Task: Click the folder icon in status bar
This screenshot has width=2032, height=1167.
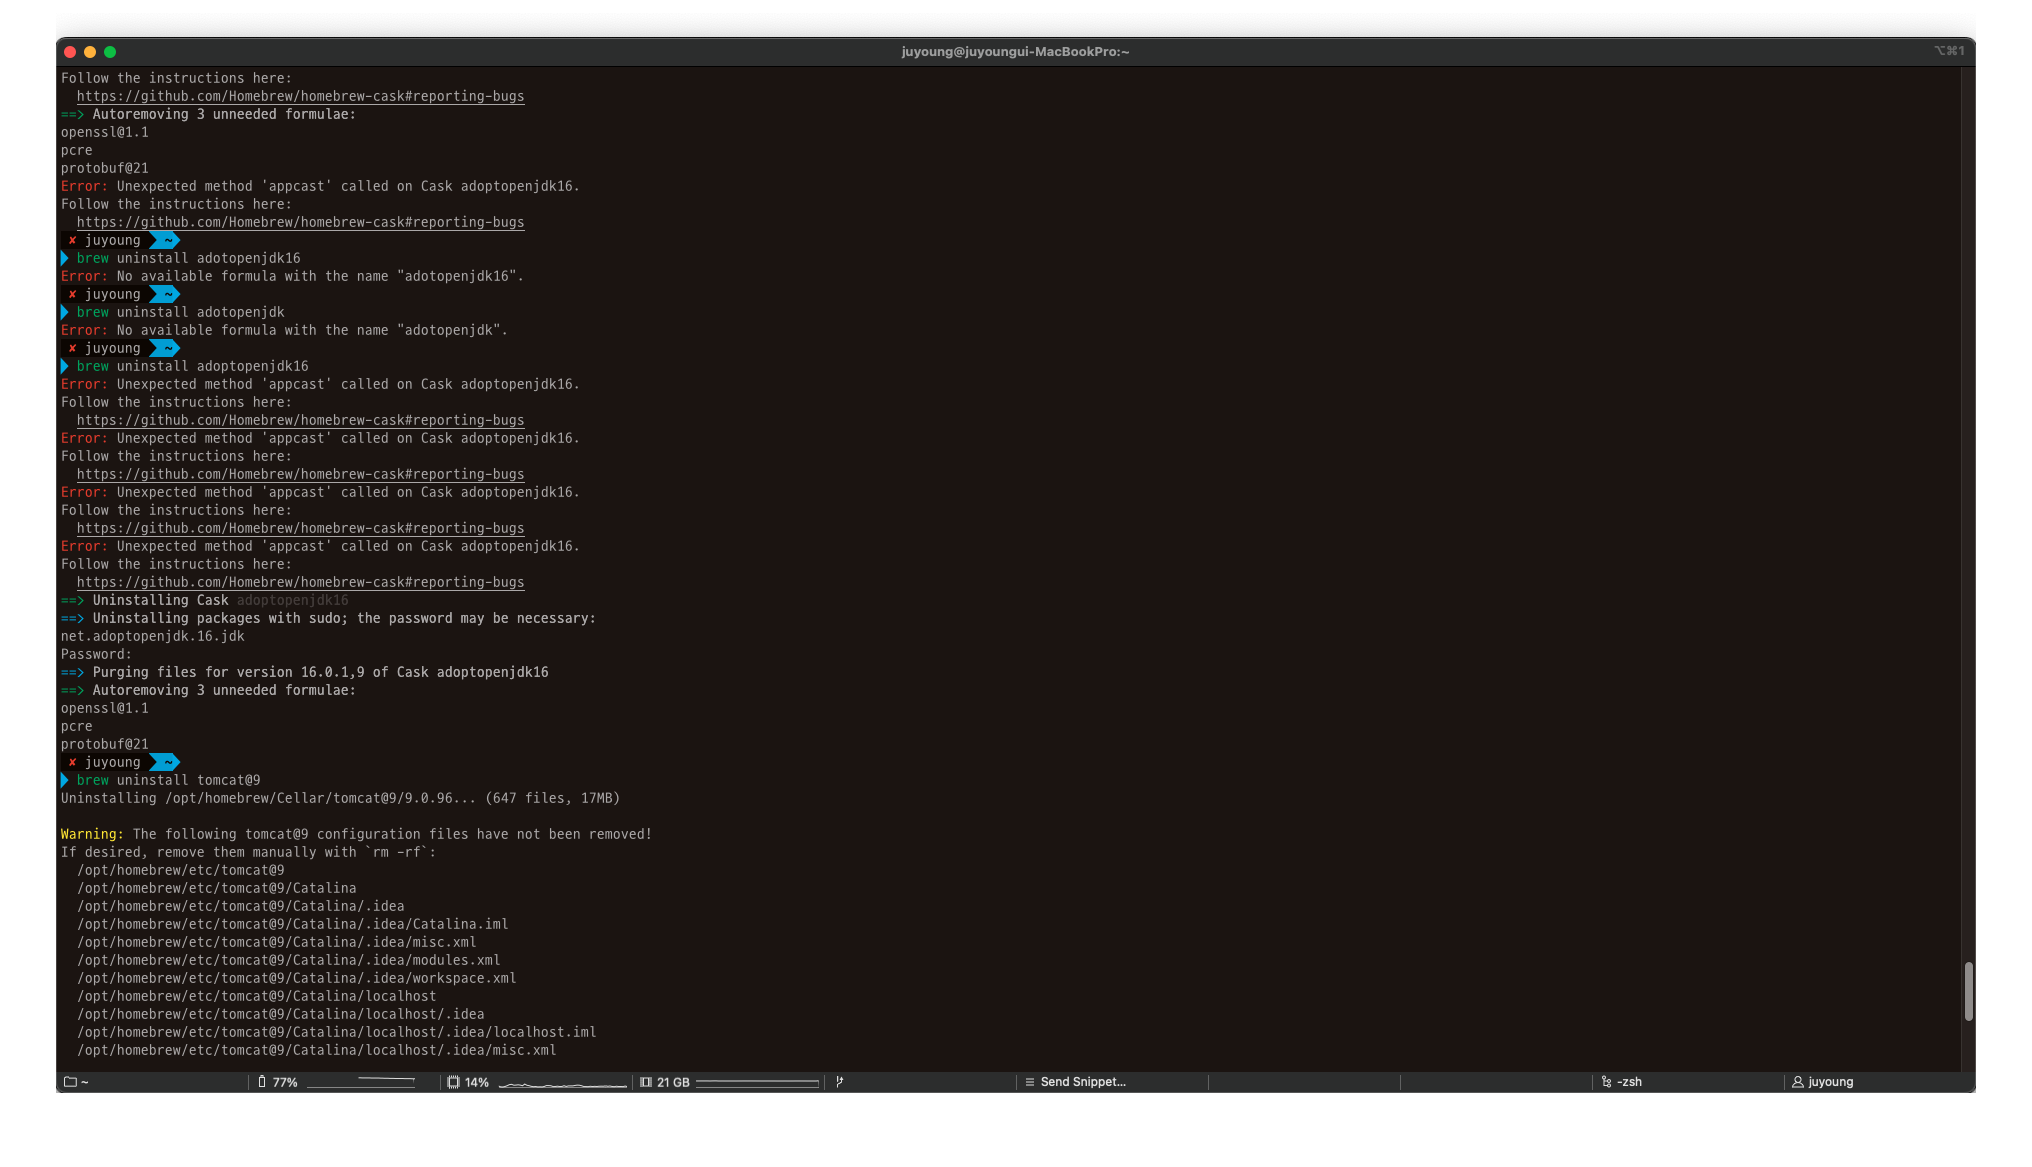Action: [70, 1082]
